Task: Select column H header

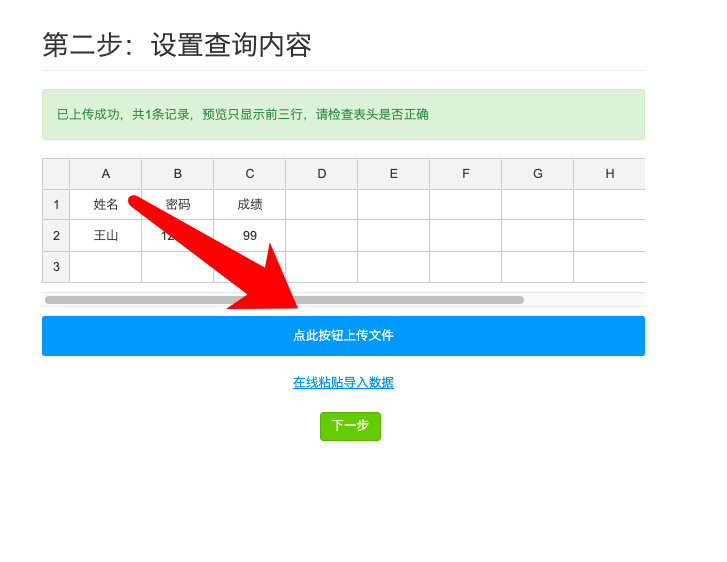Action: (x=609, y=174)
